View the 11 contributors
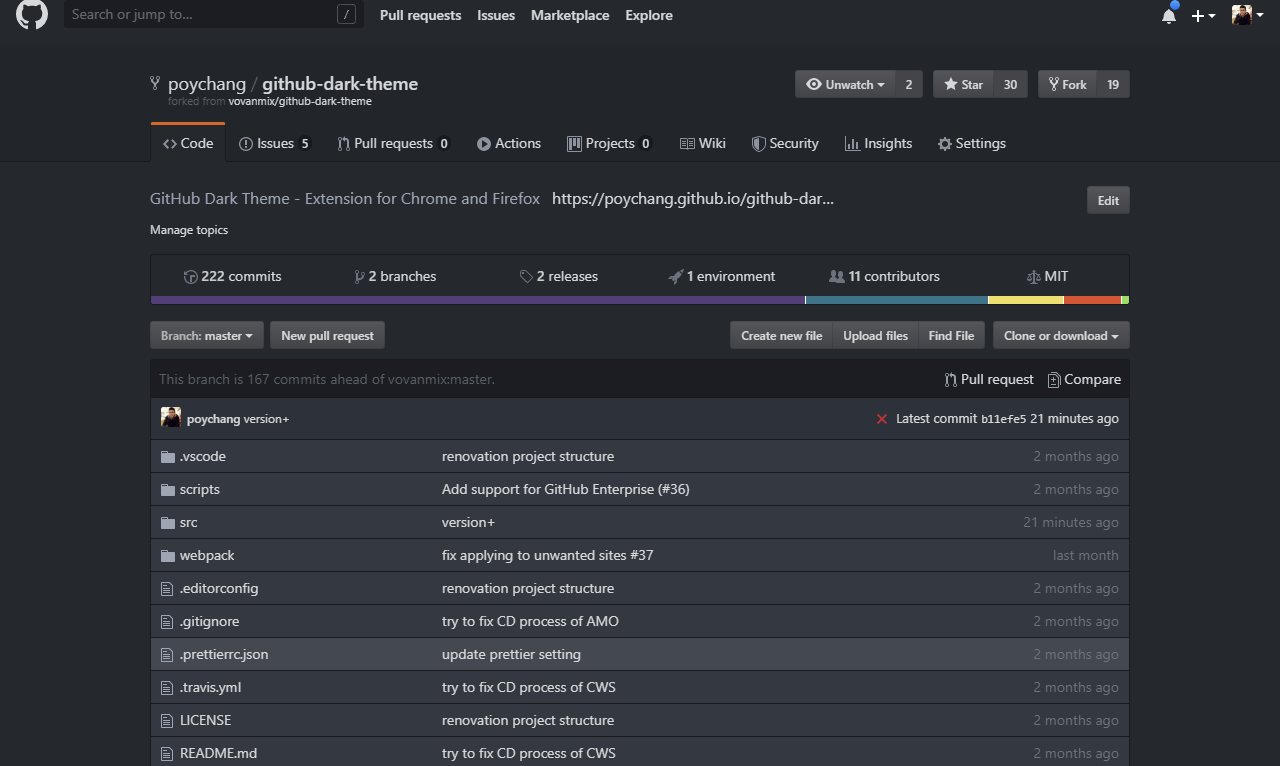The width and height of the screenshot is (1282, 766). (884, 276)
